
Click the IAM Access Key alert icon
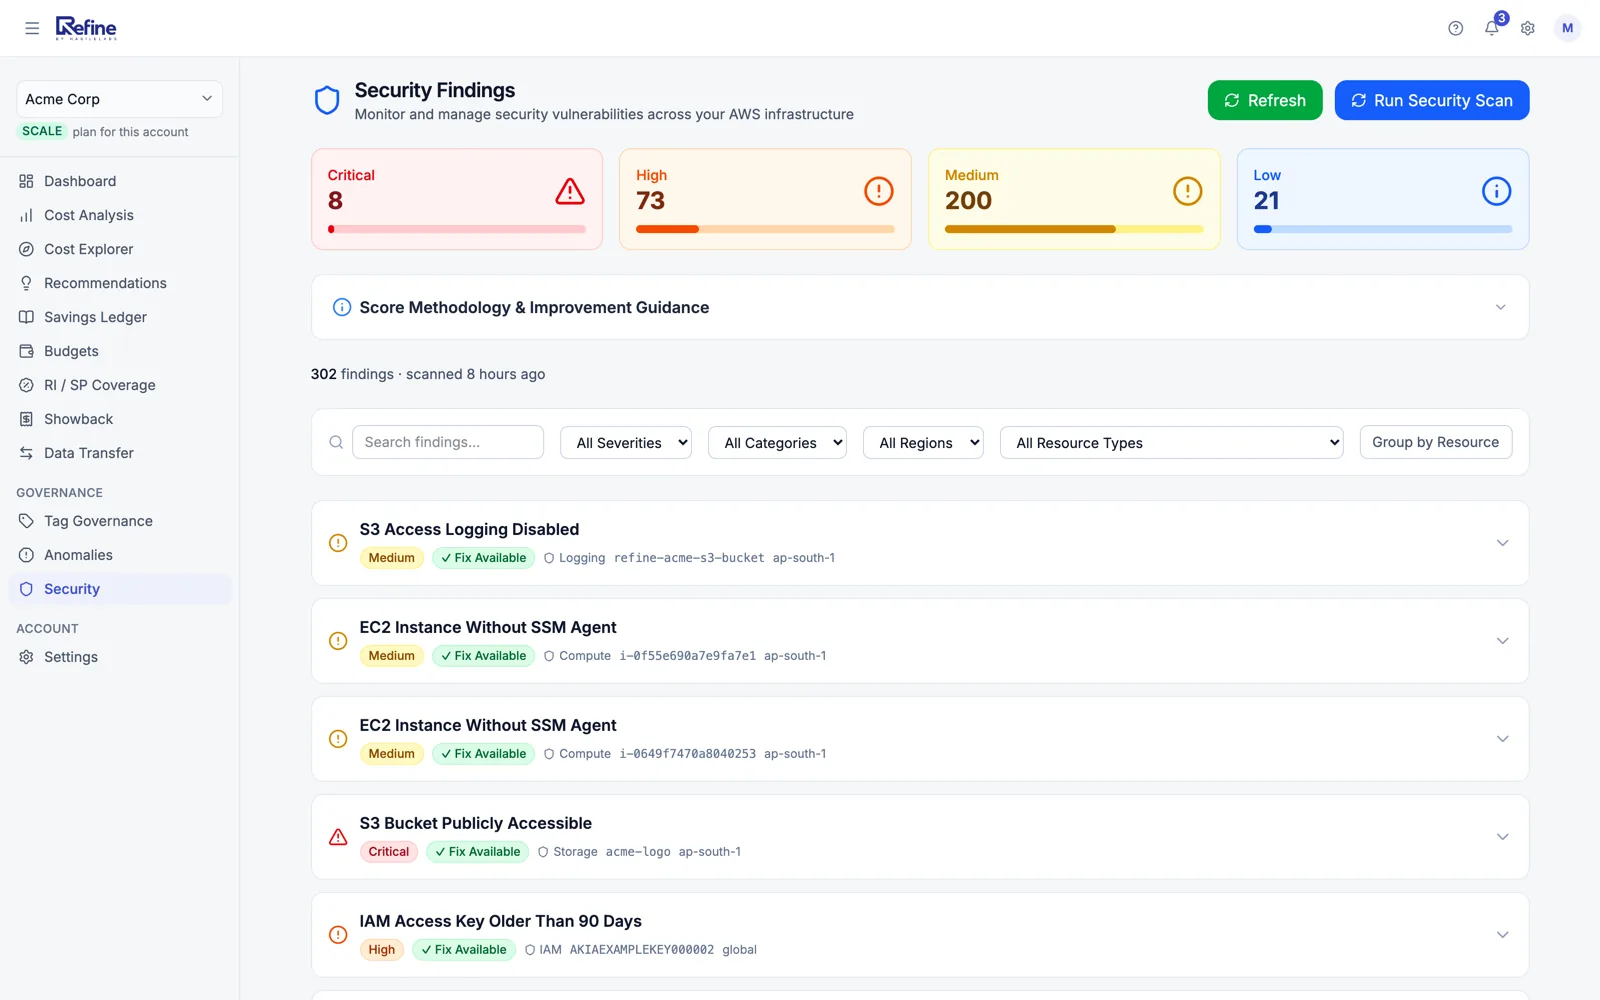pyautogui.click(x=338, y=935)
